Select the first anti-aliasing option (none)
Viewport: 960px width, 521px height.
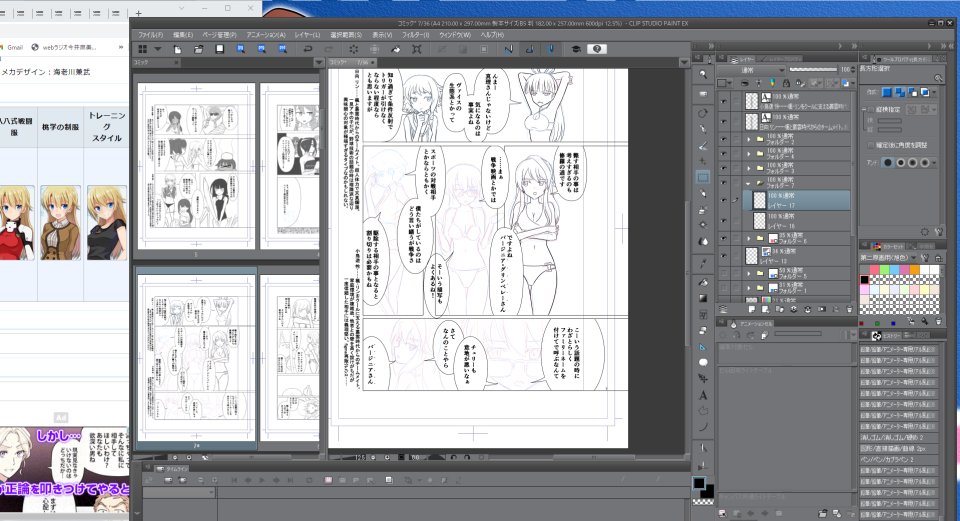pos(888,162)
